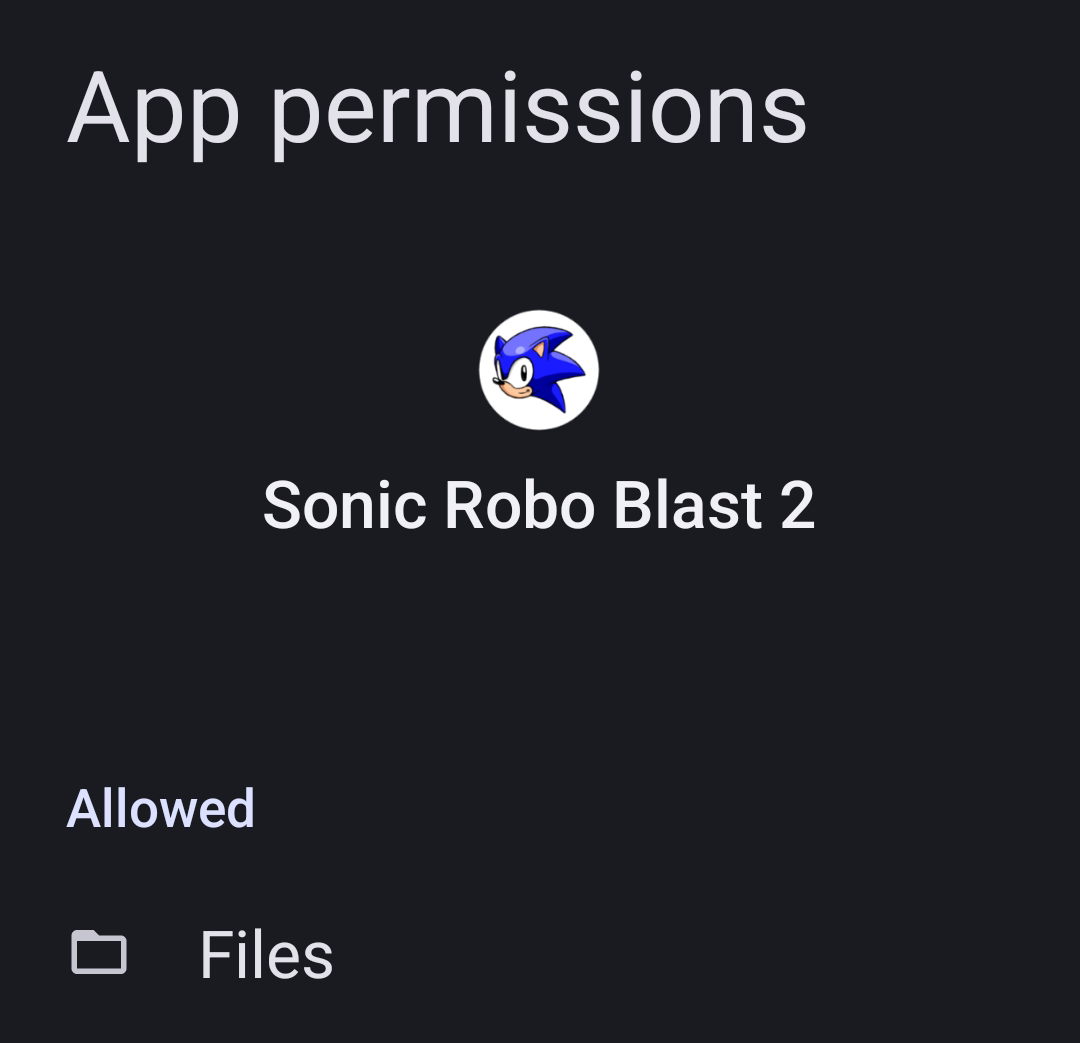Viewport: 1080px width, 1043px height.
Task: Select the Files text label
Action: coord(266,955)
